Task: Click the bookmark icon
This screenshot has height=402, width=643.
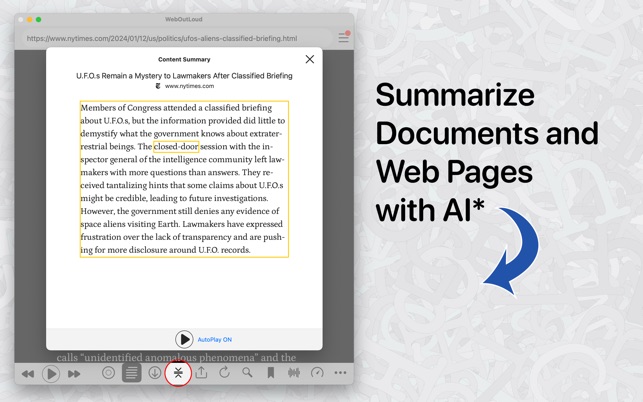Action: pos(271,372)
